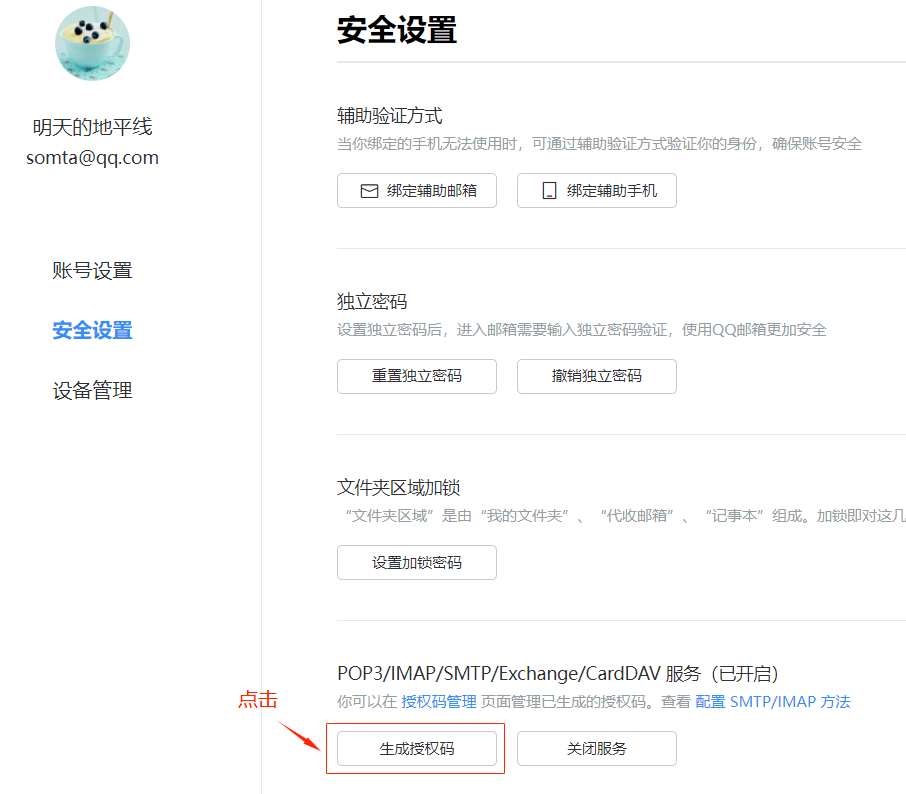Image resolution: width=906 pixels, height=794 pixels.
Task: Click the 独立密码 section heading
Action: point(372,302)
